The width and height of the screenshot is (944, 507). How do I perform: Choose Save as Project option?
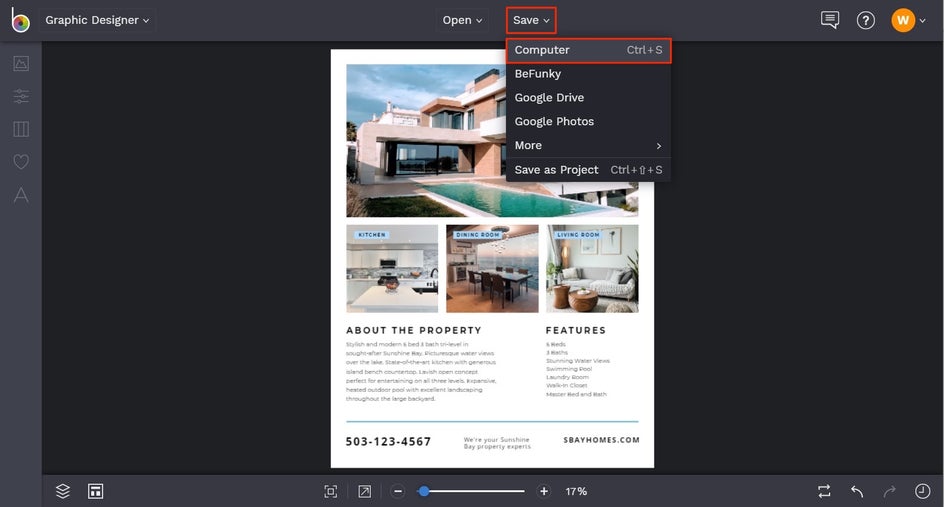tap(588, 170)
